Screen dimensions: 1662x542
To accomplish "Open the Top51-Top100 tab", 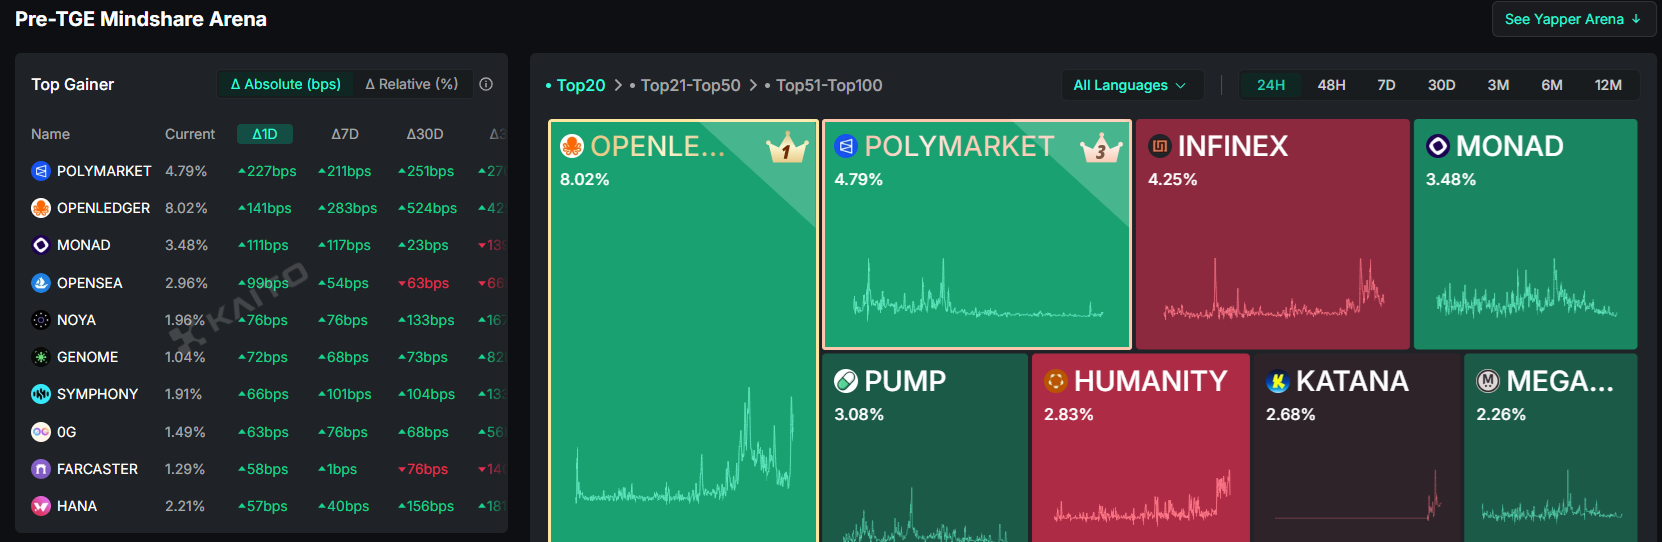I will [828, 85].
